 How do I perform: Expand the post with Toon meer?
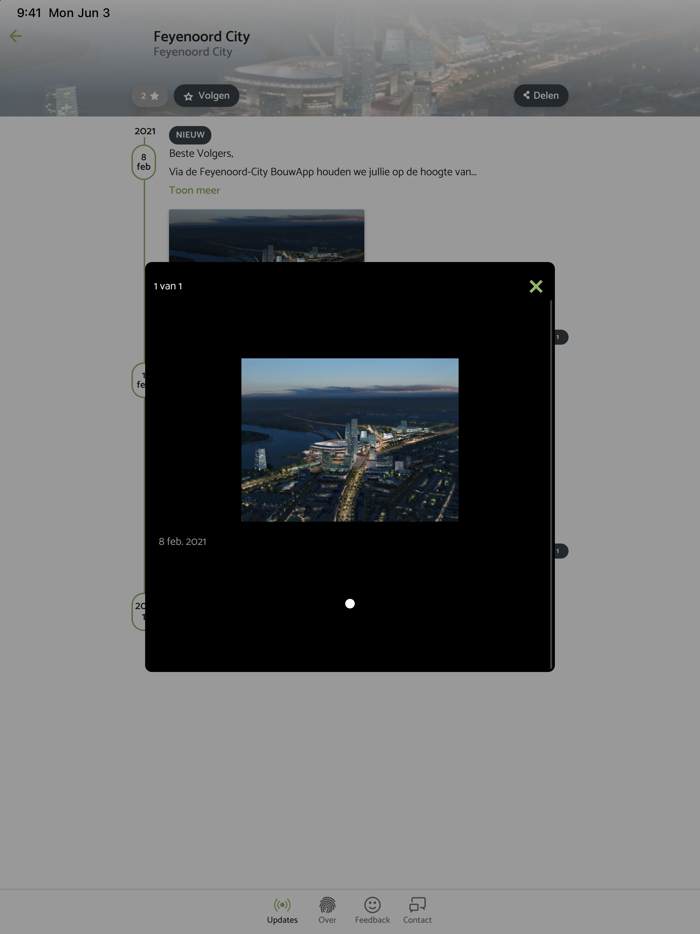(194, 190)
